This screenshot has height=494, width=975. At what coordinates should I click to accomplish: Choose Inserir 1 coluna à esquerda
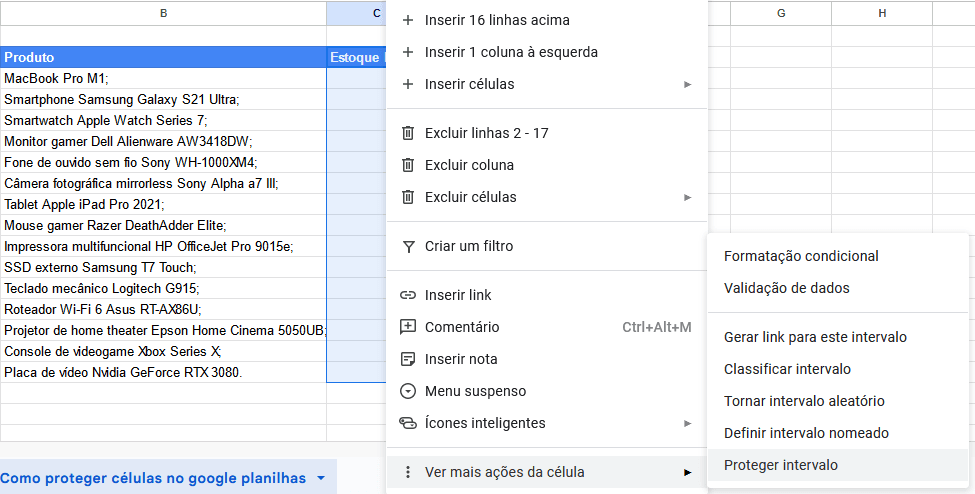511,52
